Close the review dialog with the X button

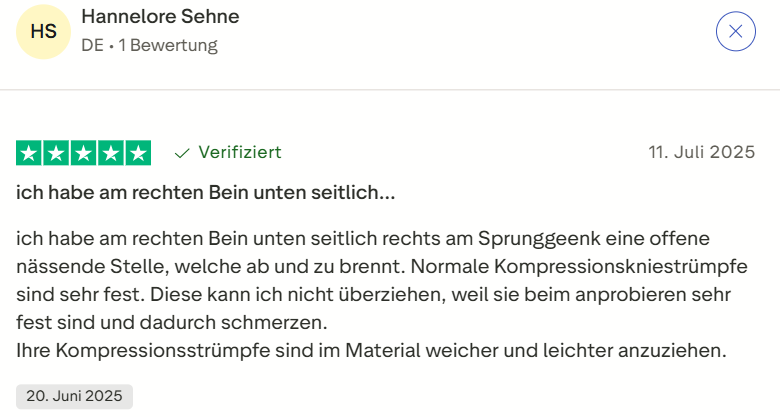(x=735, y=31)
